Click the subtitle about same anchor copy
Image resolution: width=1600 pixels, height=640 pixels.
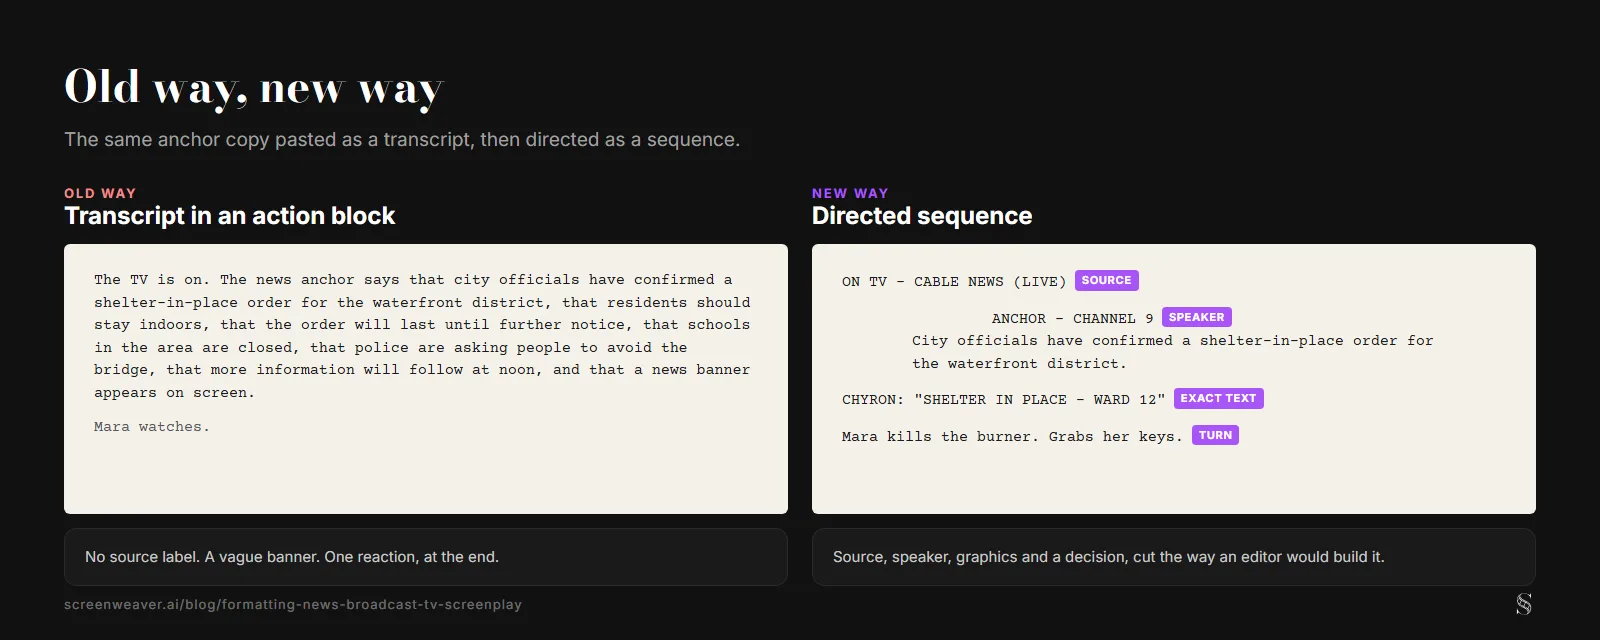point(402,140)
